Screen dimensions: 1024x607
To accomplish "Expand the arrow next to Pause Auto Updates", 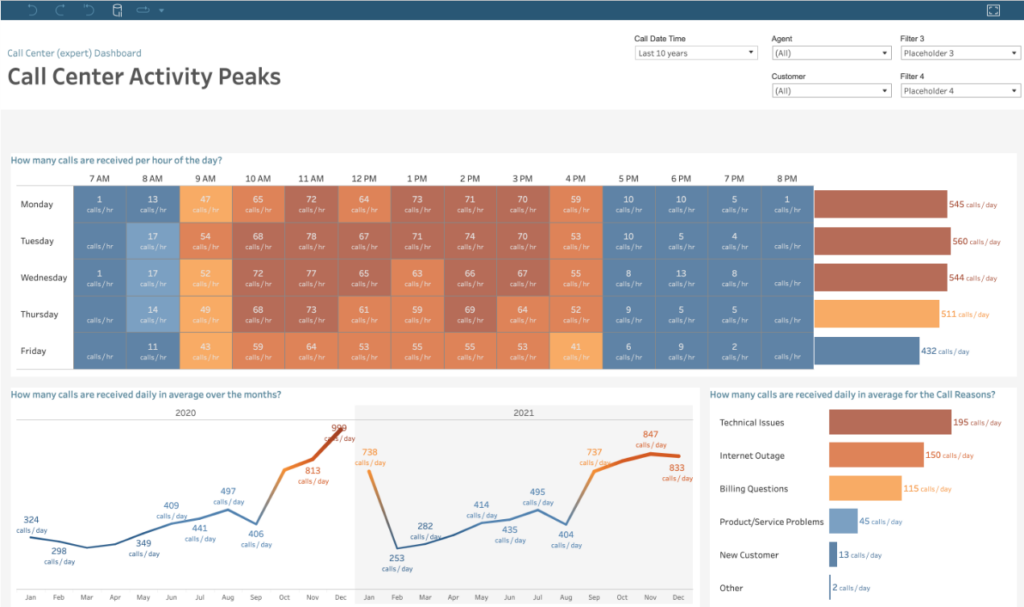I will [161, 11].
